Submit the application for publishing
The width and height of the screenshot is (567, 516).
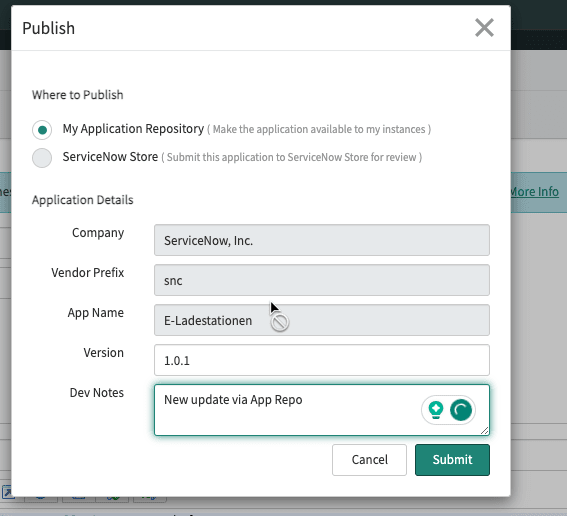coord(452,460)
